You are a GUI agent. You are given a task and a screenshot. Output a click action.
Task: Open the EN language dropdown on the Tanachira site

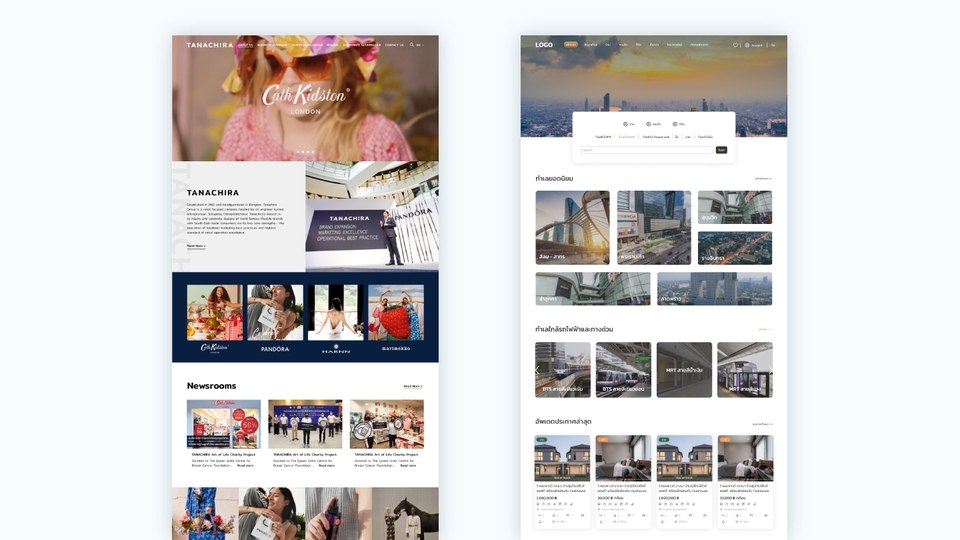coord(420,45)
